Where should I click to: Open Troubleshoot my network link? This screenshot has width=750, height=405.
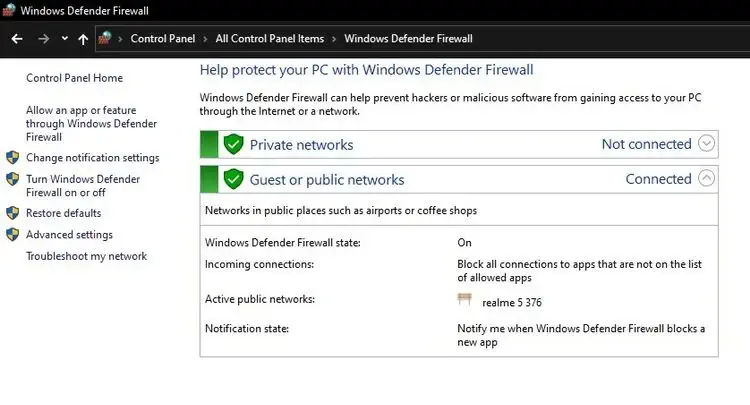[x=87, y=256]
